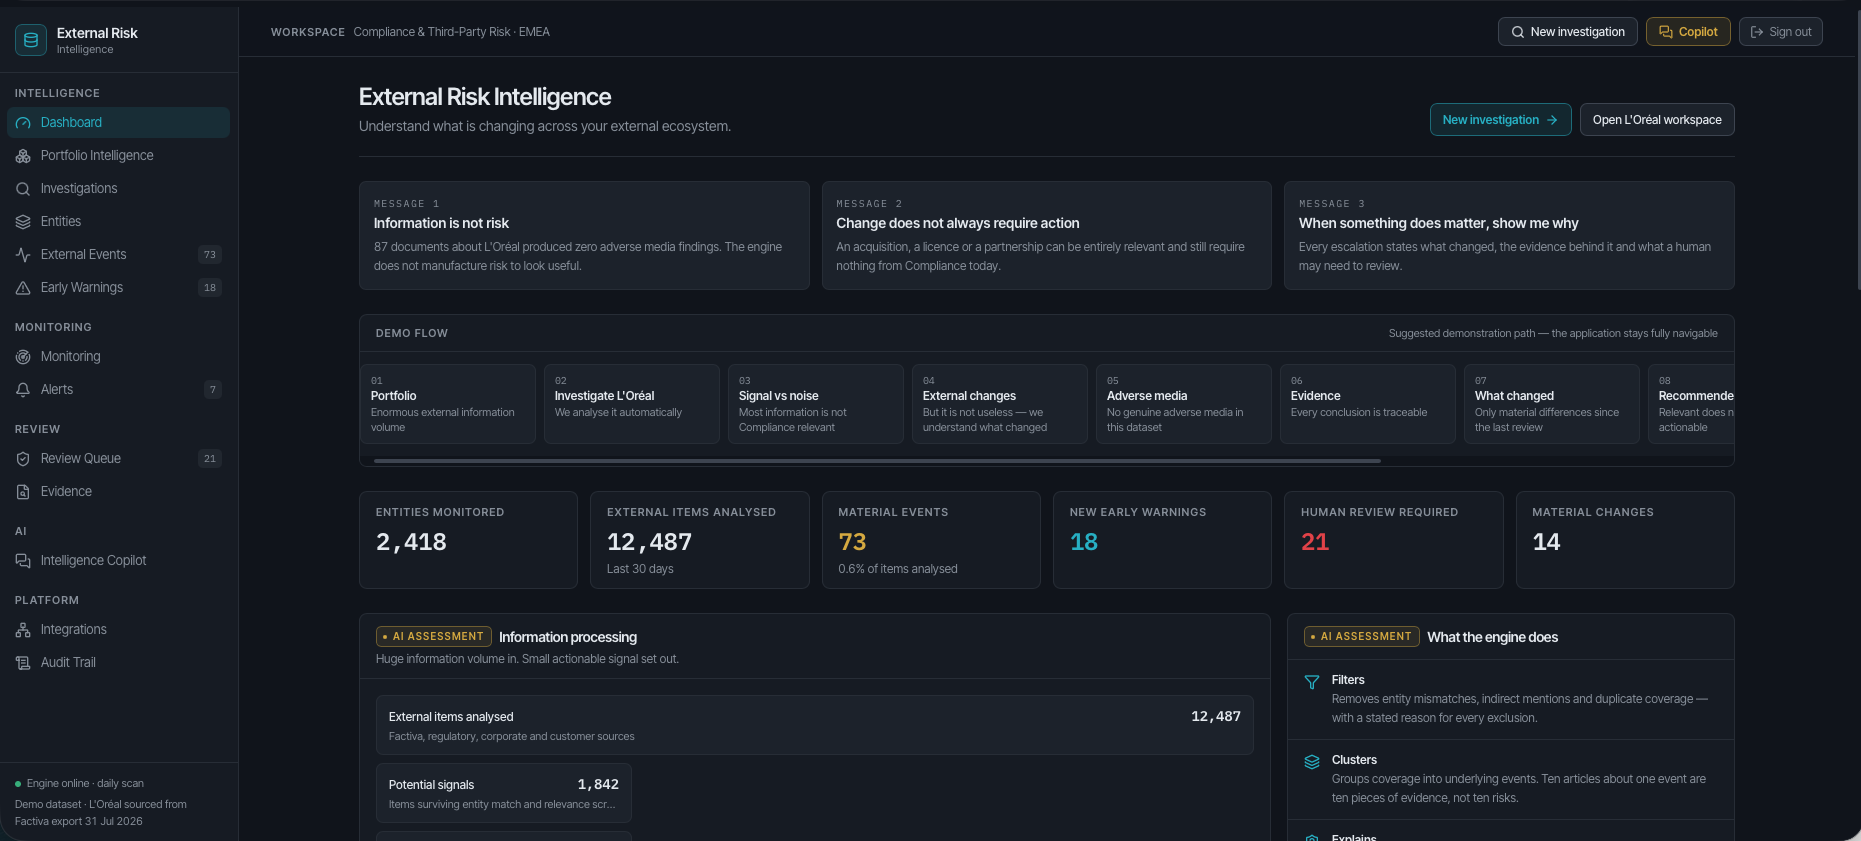1861x841 pixels.
Task: Select demo step 06 Evidence card
Action: click(x=1367, y=404)
